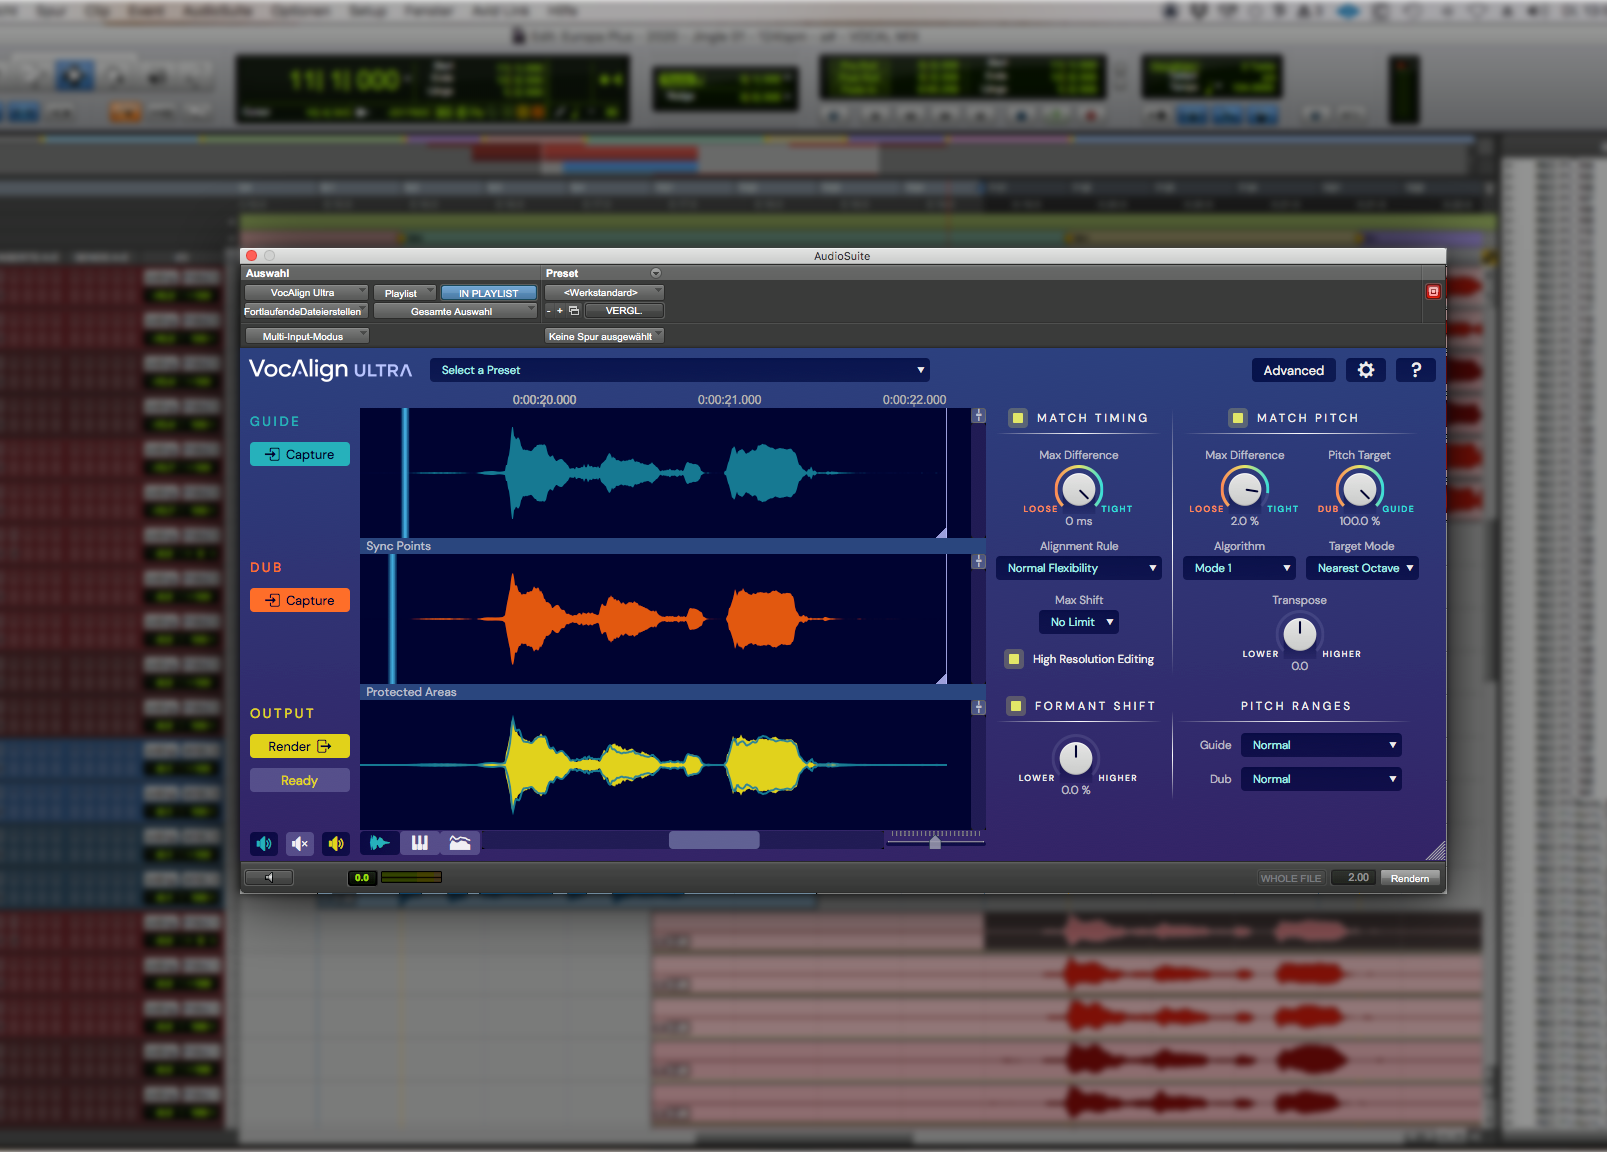
Task: Click the muted speaker icon
Action: [x=299, y=843]
